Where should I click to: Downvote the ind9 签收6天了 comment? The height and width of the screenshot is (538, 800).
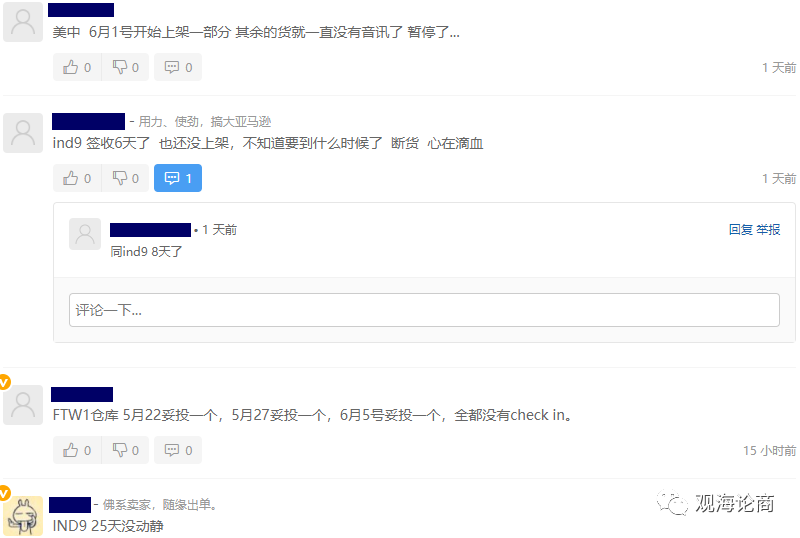coord(126,178)
